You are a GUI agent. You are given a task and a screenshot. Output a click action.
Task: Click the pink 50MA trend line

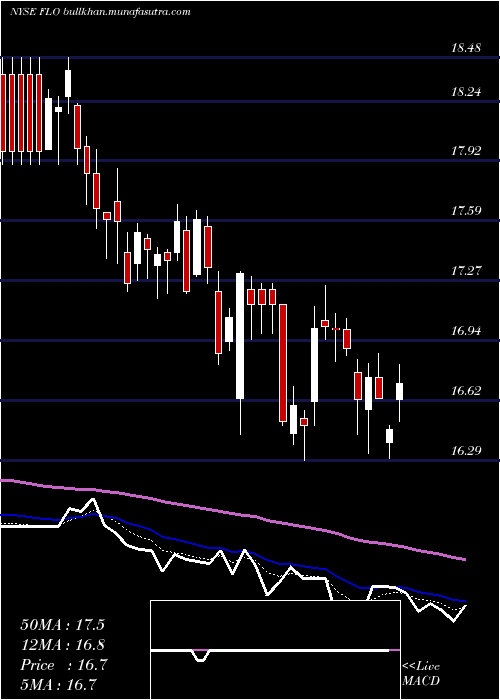pyautogui.click(x=232, y=512)
